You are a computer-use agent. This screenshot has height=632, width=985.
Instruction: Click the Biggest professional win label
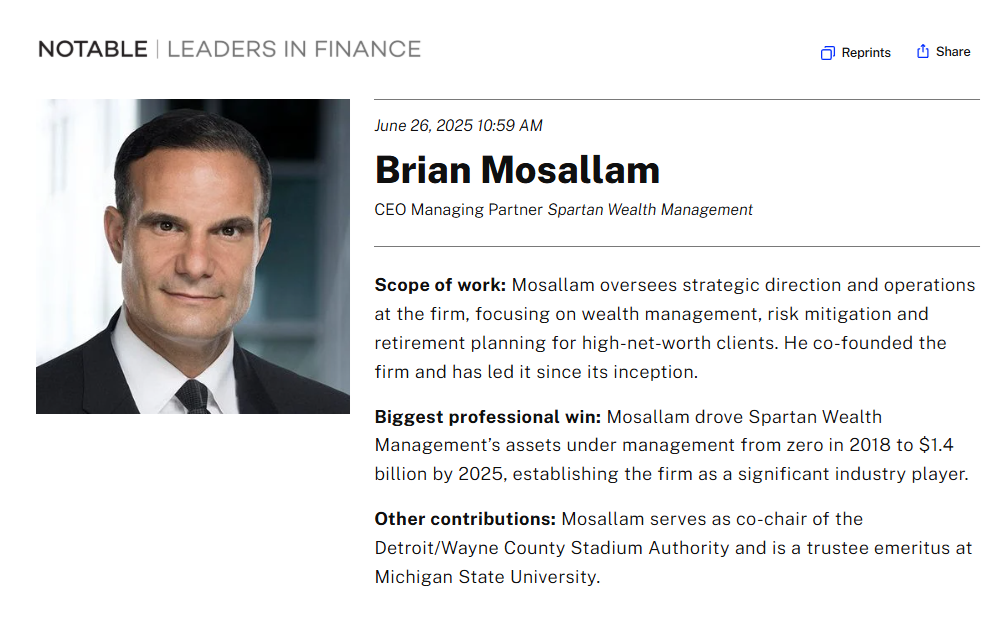(488, 417)
